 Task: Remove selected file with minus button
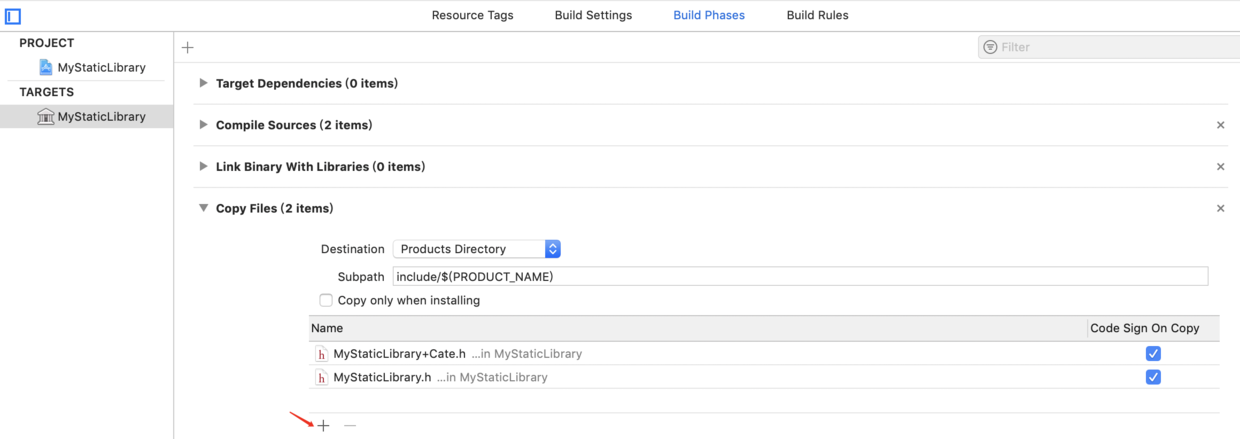pos(350,426)
